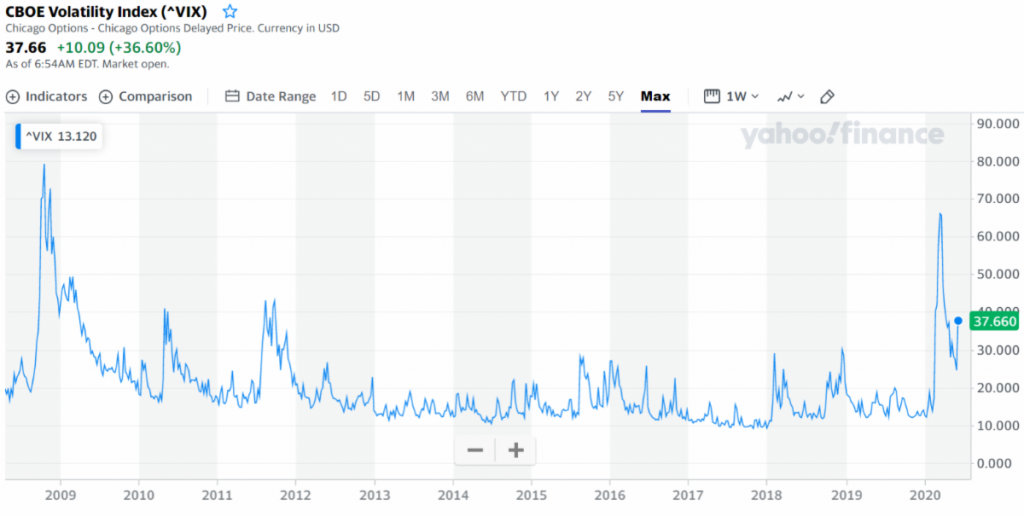The image size is (1024, 516).
Task: Click the pencil draw tool icon
Action: click(x=827, y=97)
